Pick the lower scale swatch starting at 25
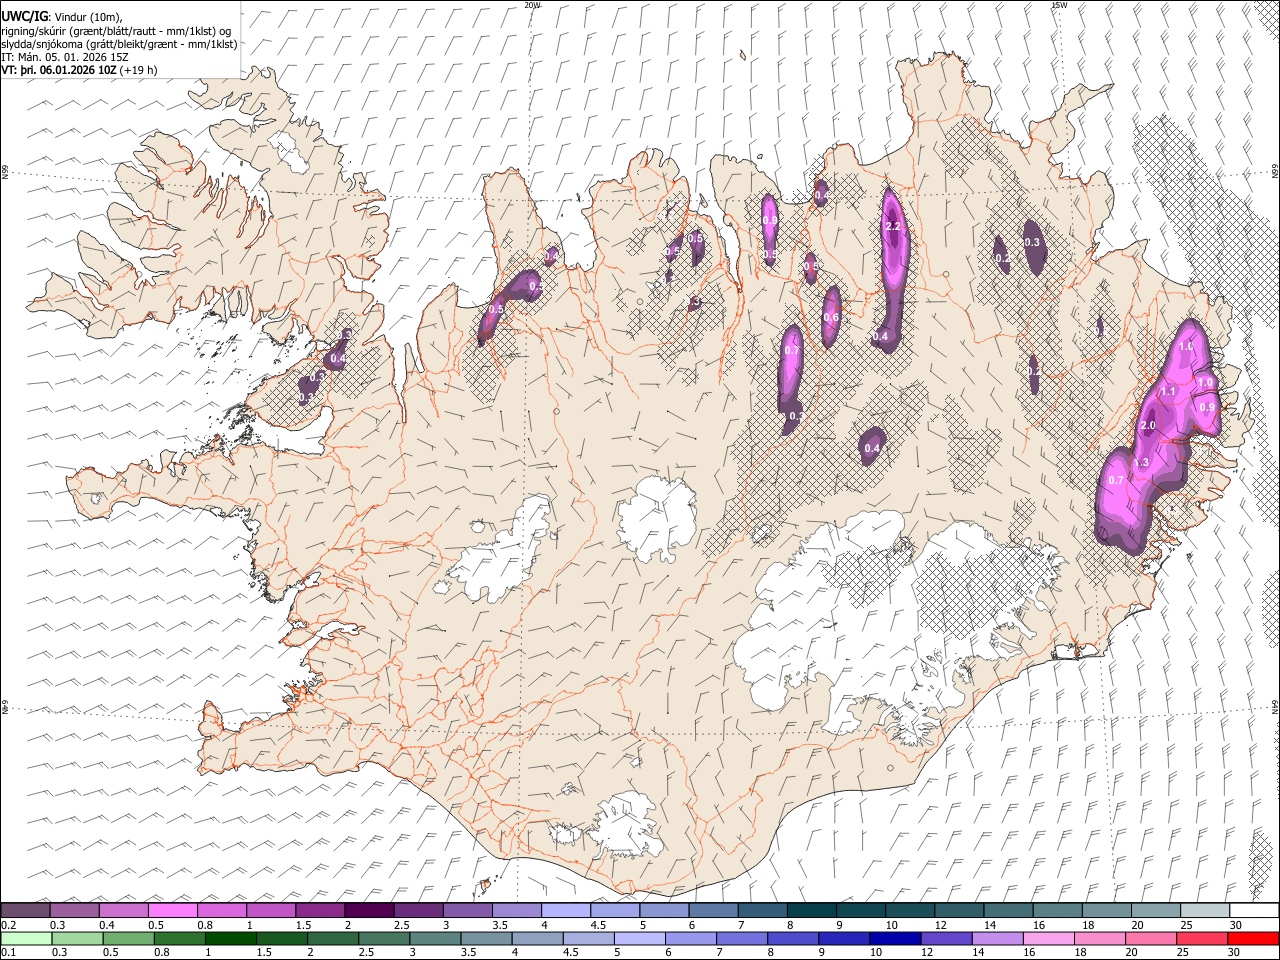This screenshot has height=960, width=1280. [1203, 938]
